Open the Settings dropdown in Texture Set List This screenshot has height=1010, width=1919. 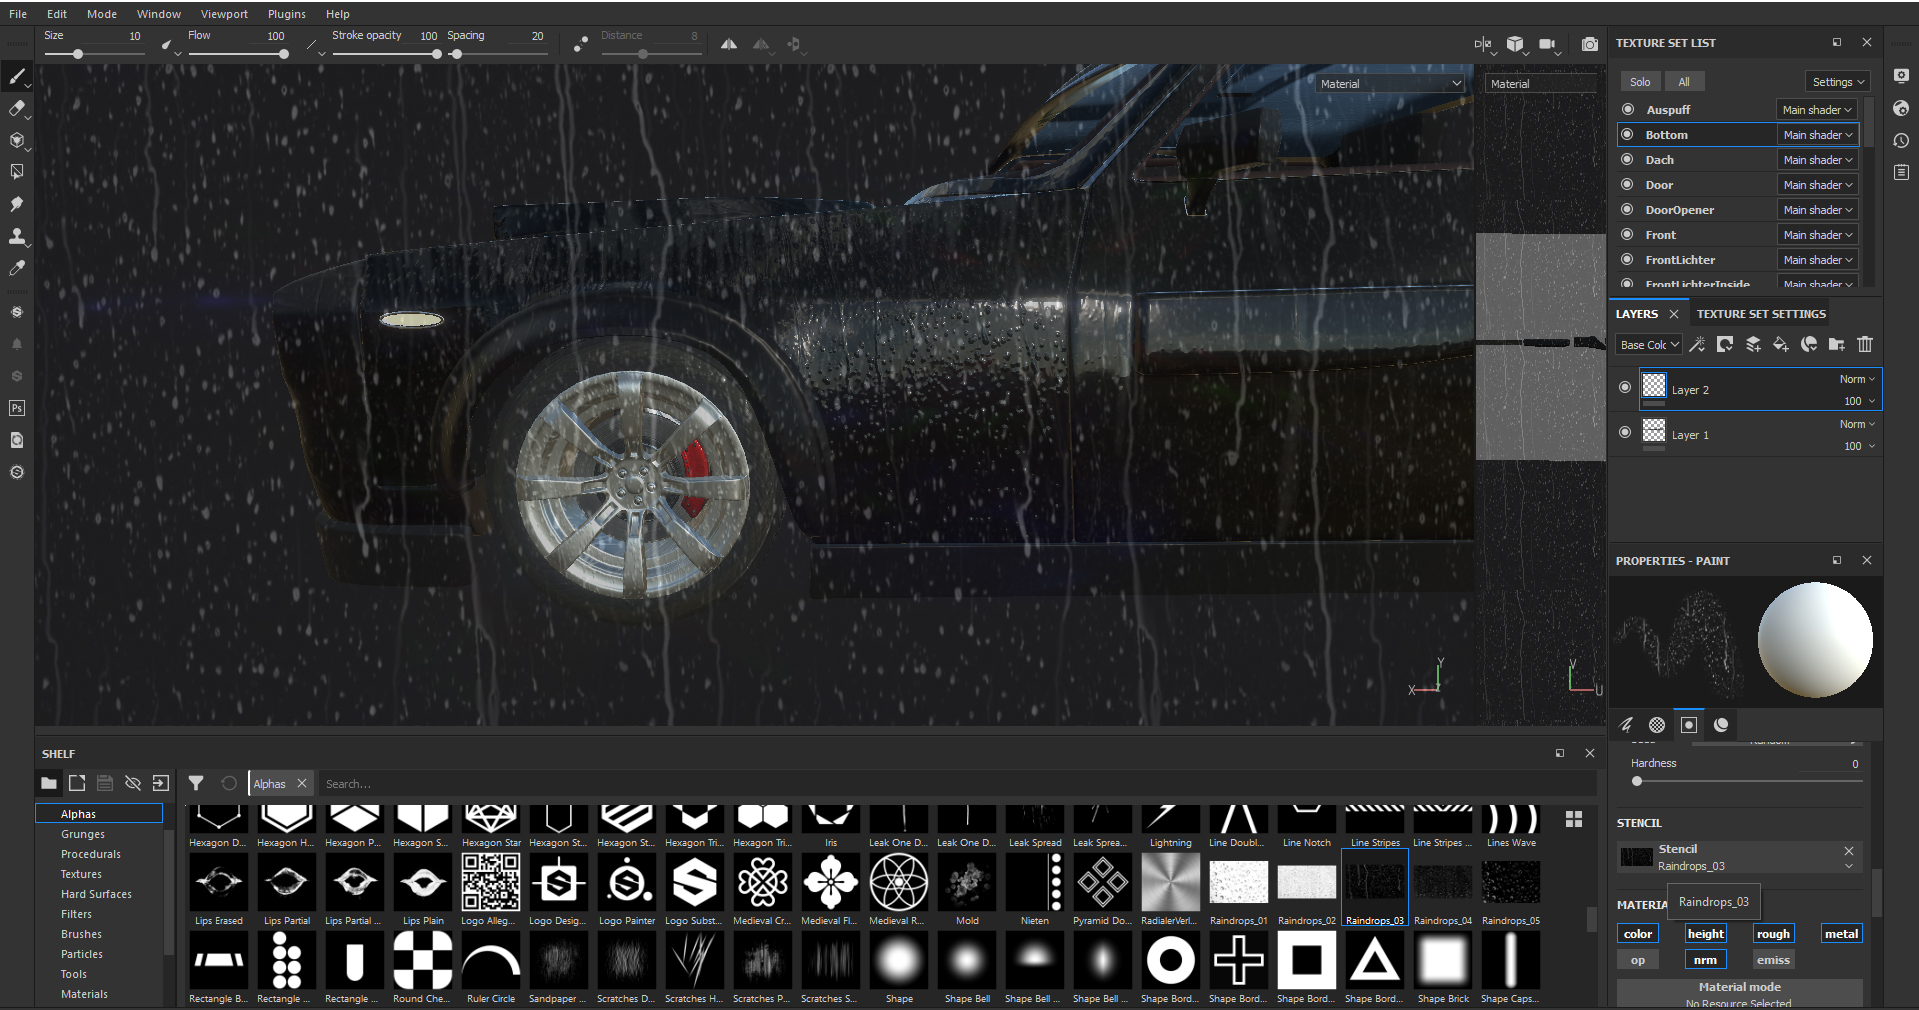[1838, 82]
